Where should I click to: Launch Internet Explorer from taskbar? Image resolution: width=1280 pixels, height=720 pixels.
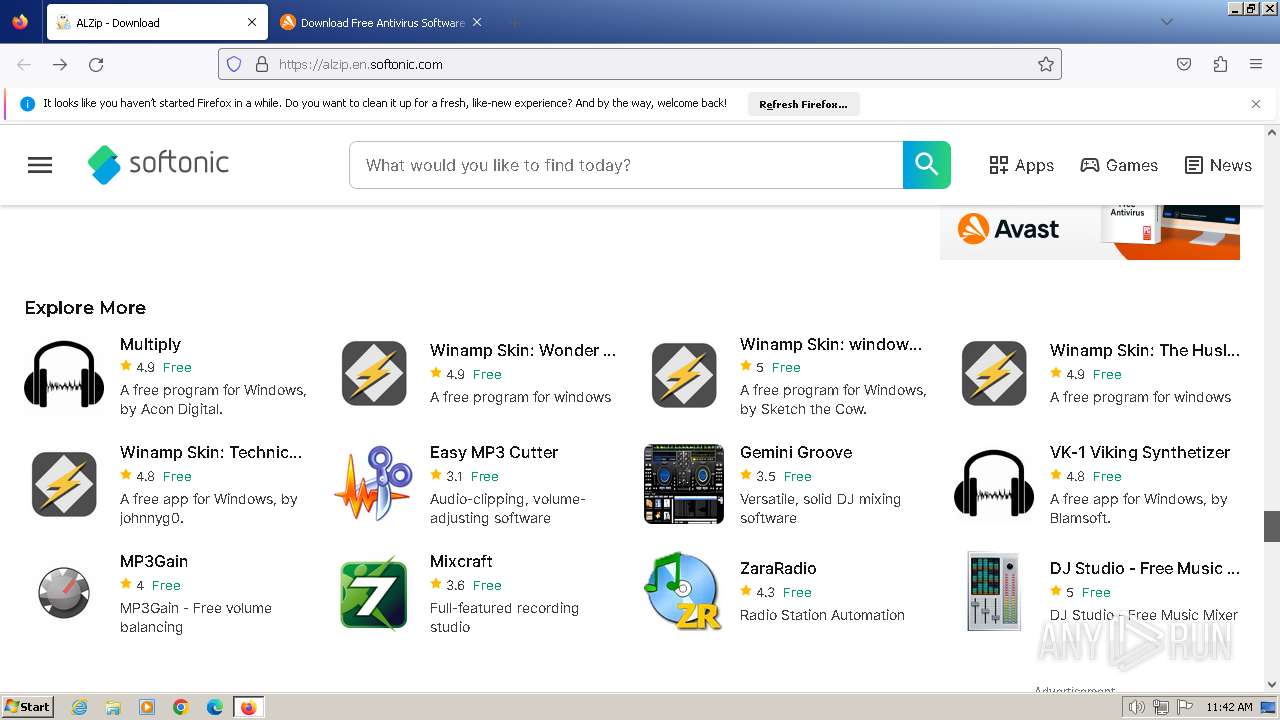[x=79, y=707]
